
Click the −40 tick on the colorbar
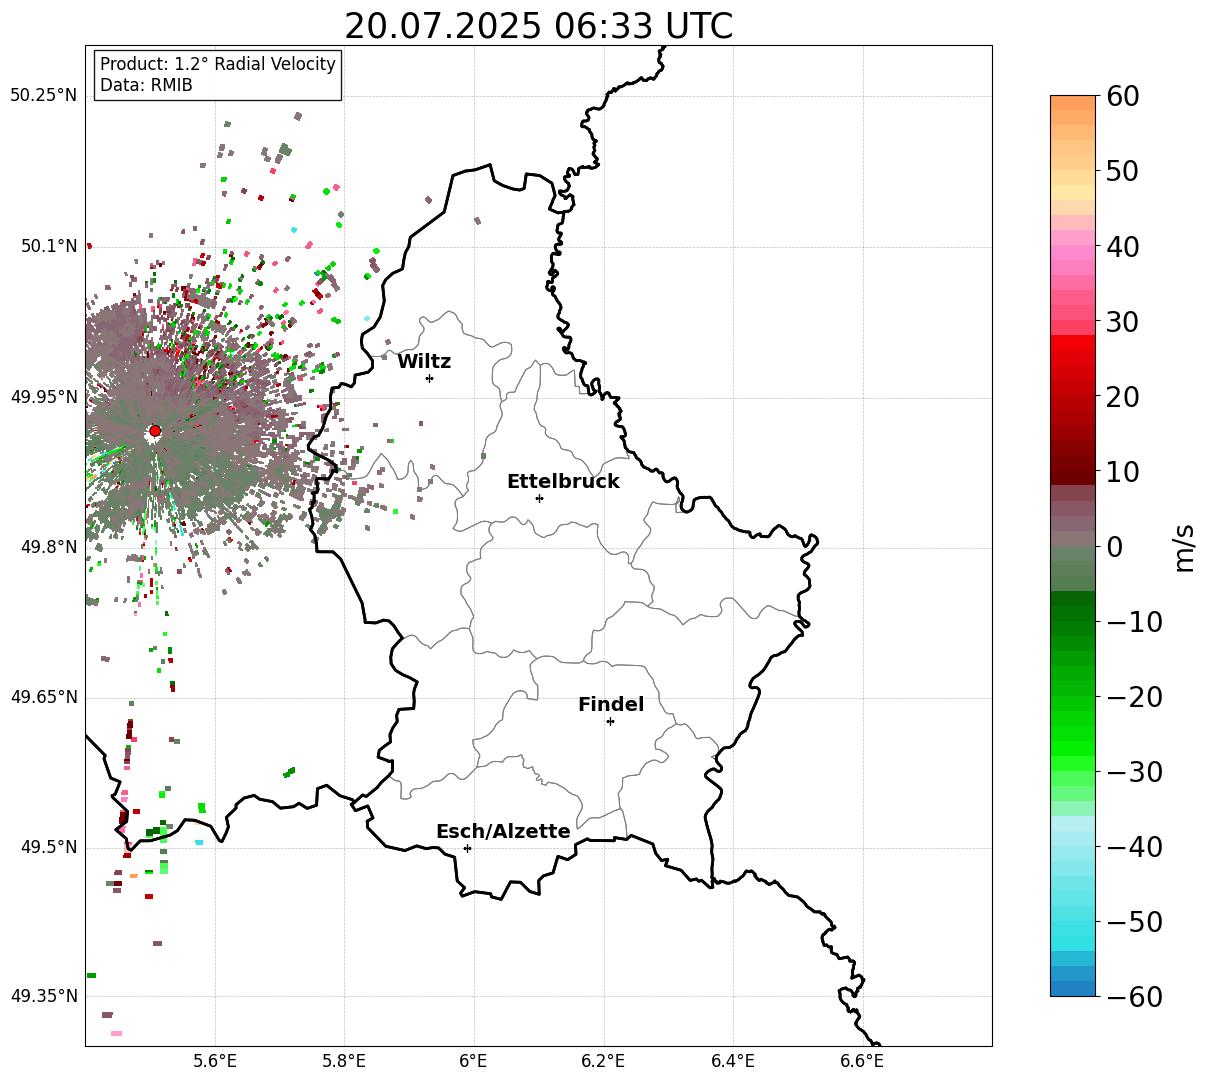pyautogui.click(x=1133, y=847)
